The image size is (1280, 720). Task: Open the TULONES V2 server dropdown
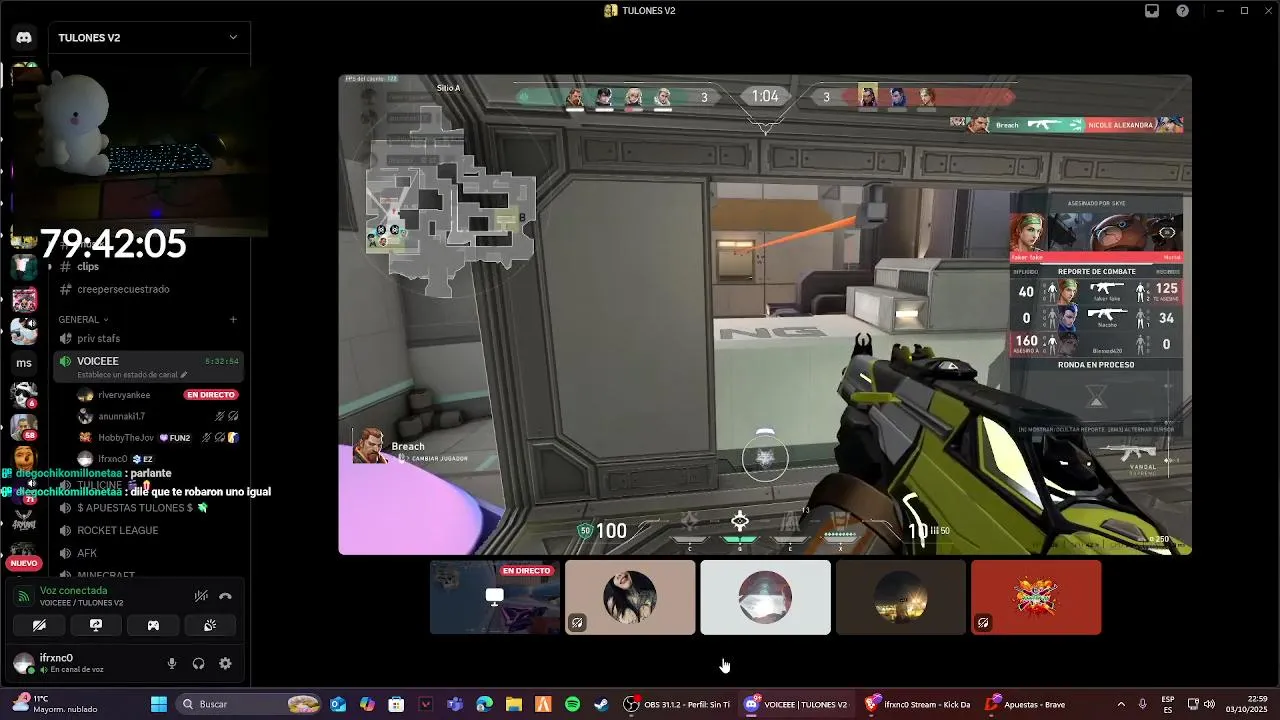150,38
